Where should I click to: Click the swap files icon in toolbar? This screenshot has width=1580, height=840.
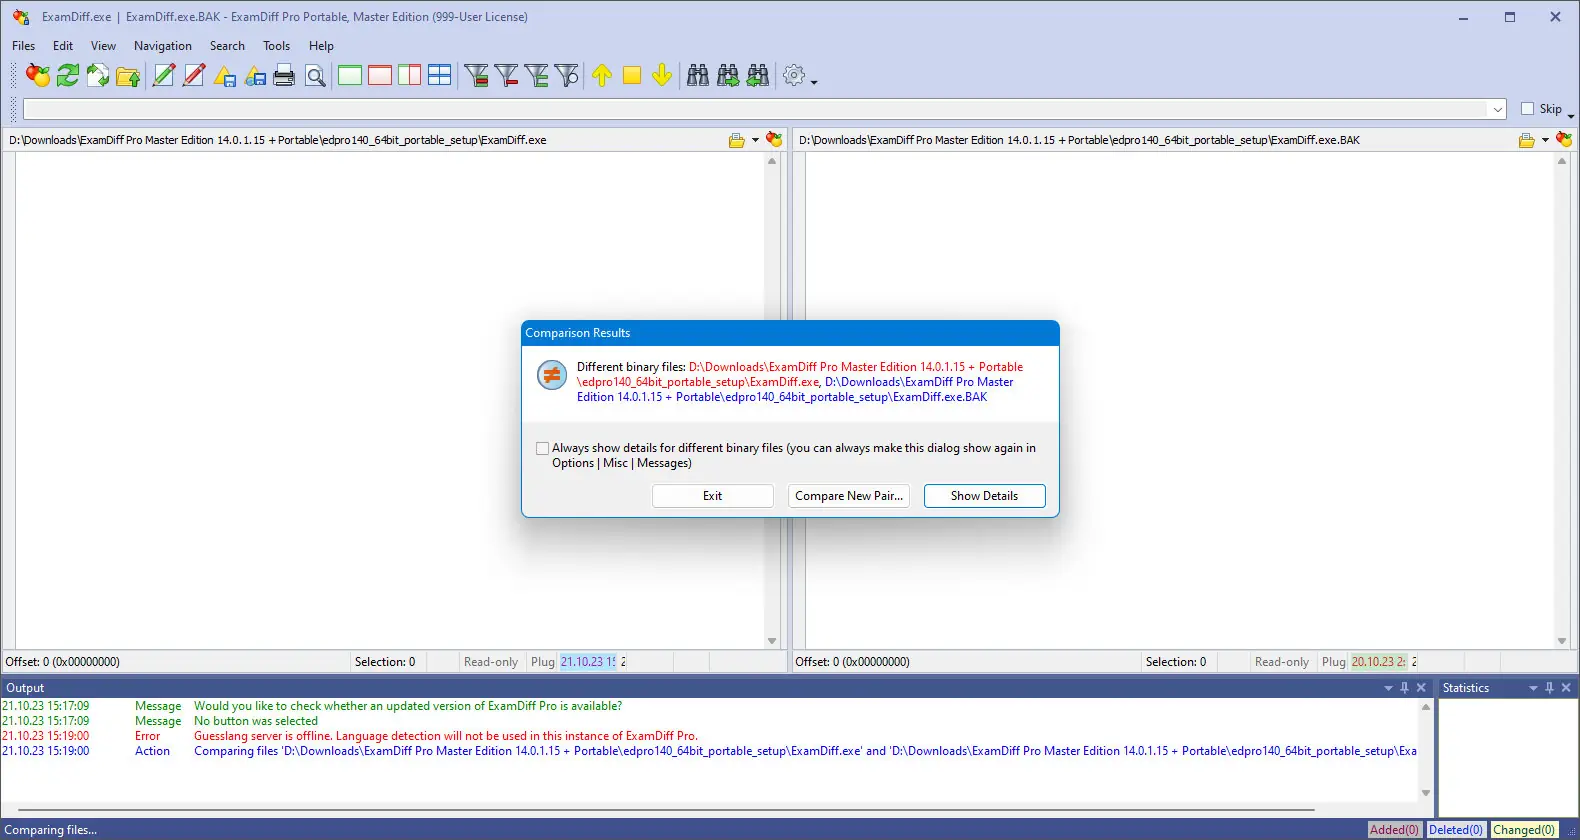(x=98, y=75)
